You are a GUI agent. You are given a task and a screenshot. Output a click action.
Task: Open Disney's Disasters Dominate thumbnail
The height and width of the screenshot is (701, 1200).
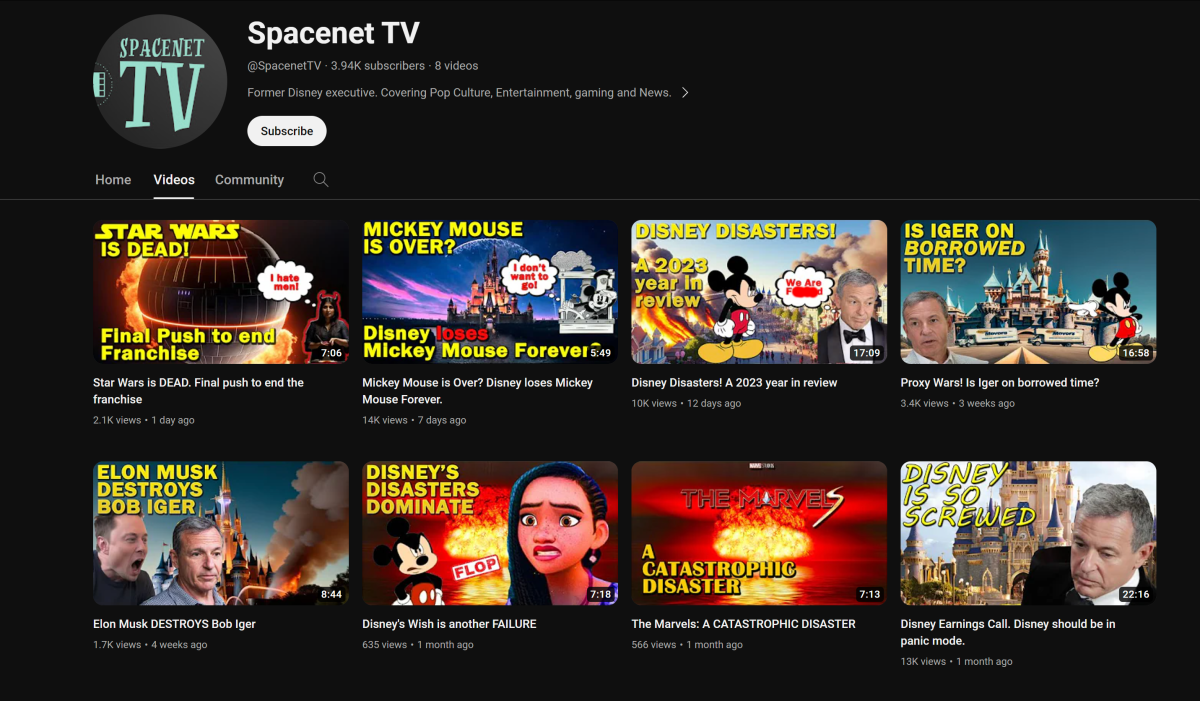[490, 533]
